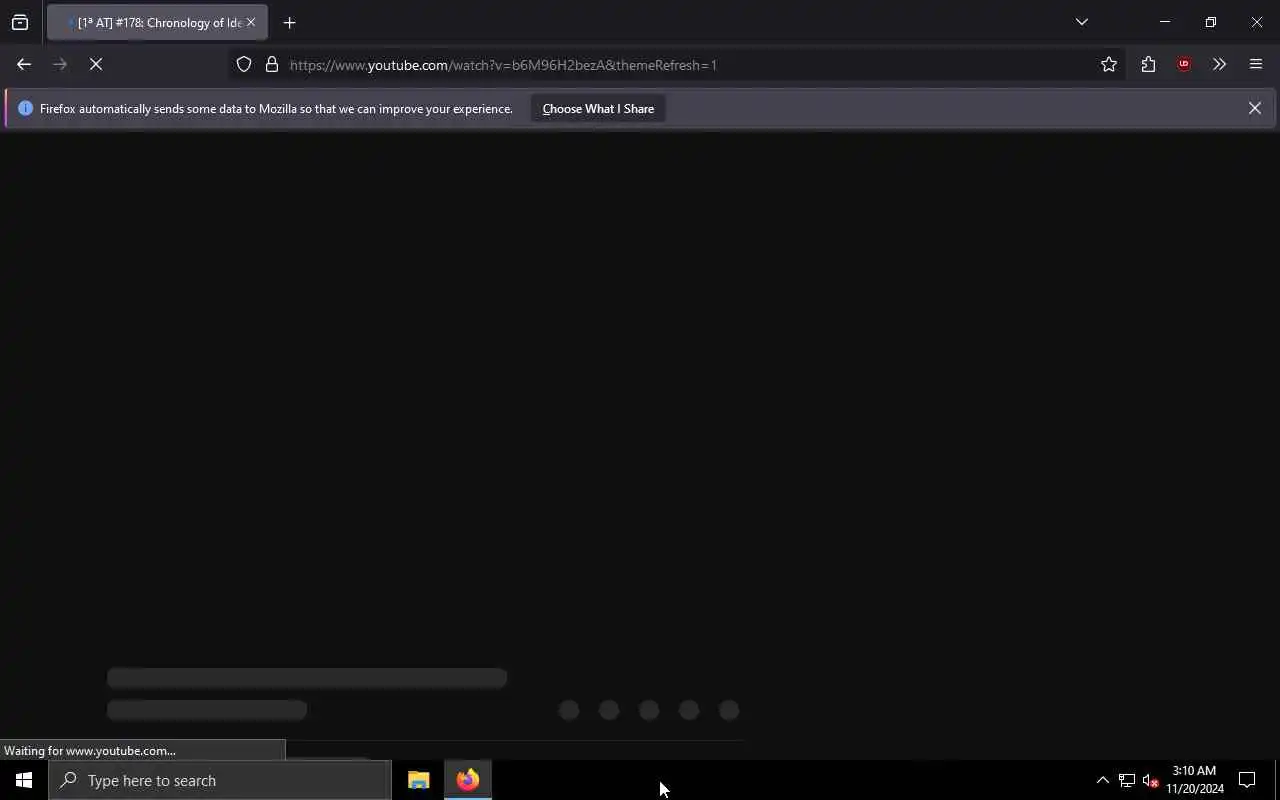
Task: View site security padlock info
Action: 271,65
